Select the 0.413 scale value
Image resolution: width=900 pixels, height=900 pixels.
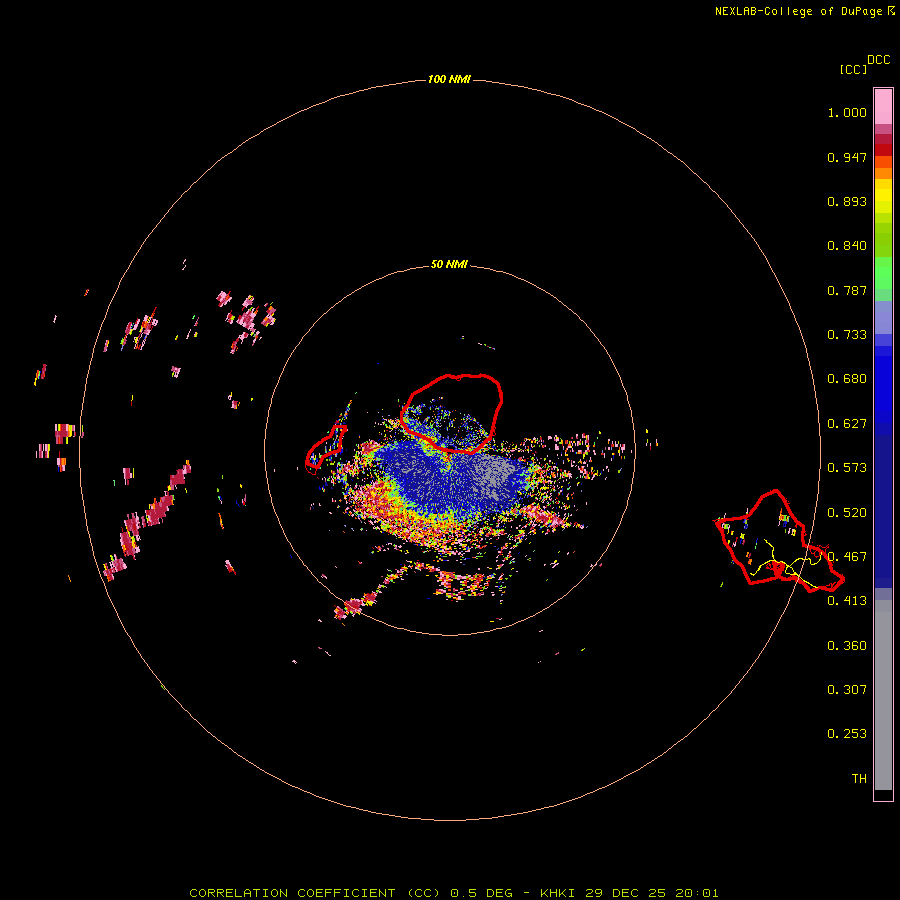847,601
